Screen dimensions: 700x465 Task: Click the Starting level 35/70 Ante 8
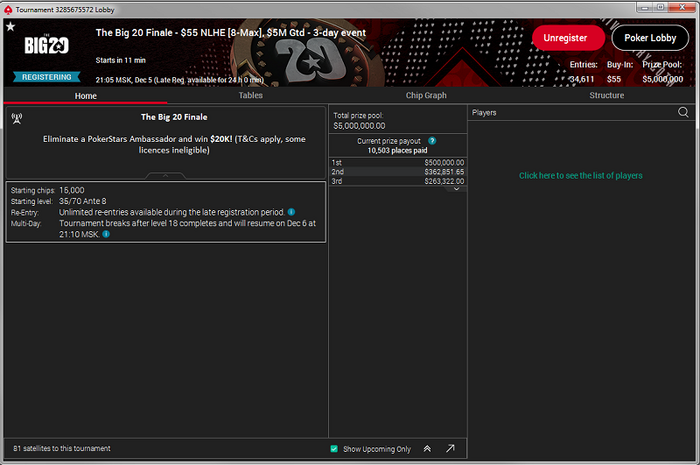point(83,201)
